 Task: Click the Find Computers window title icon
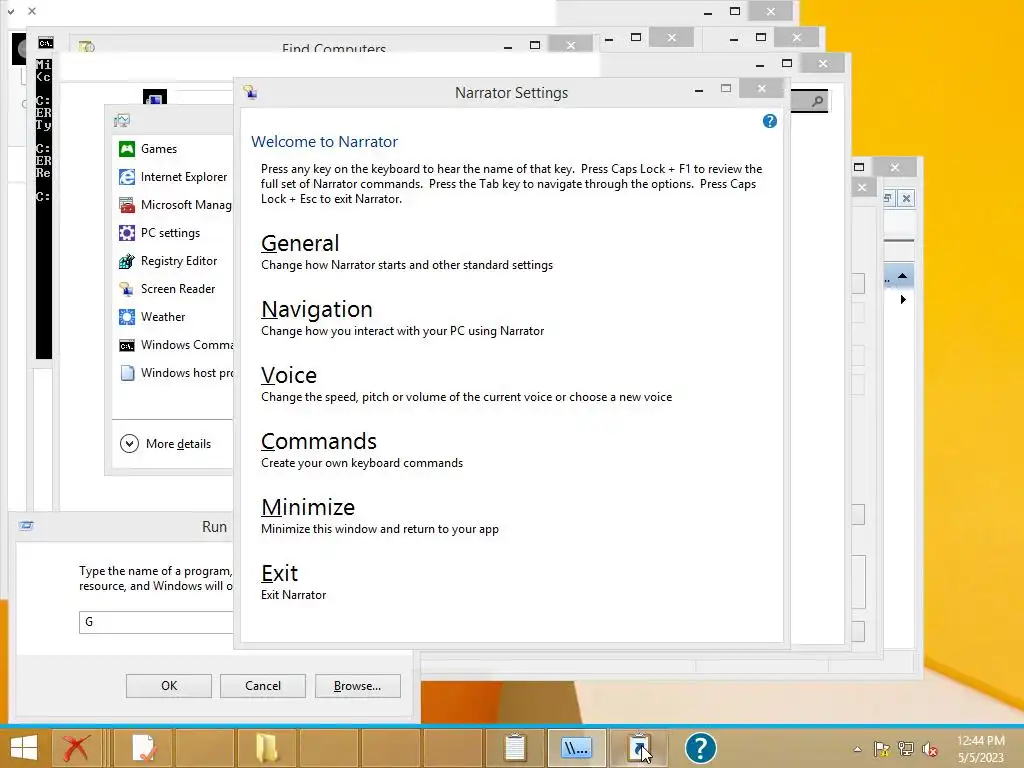[87, 46]
